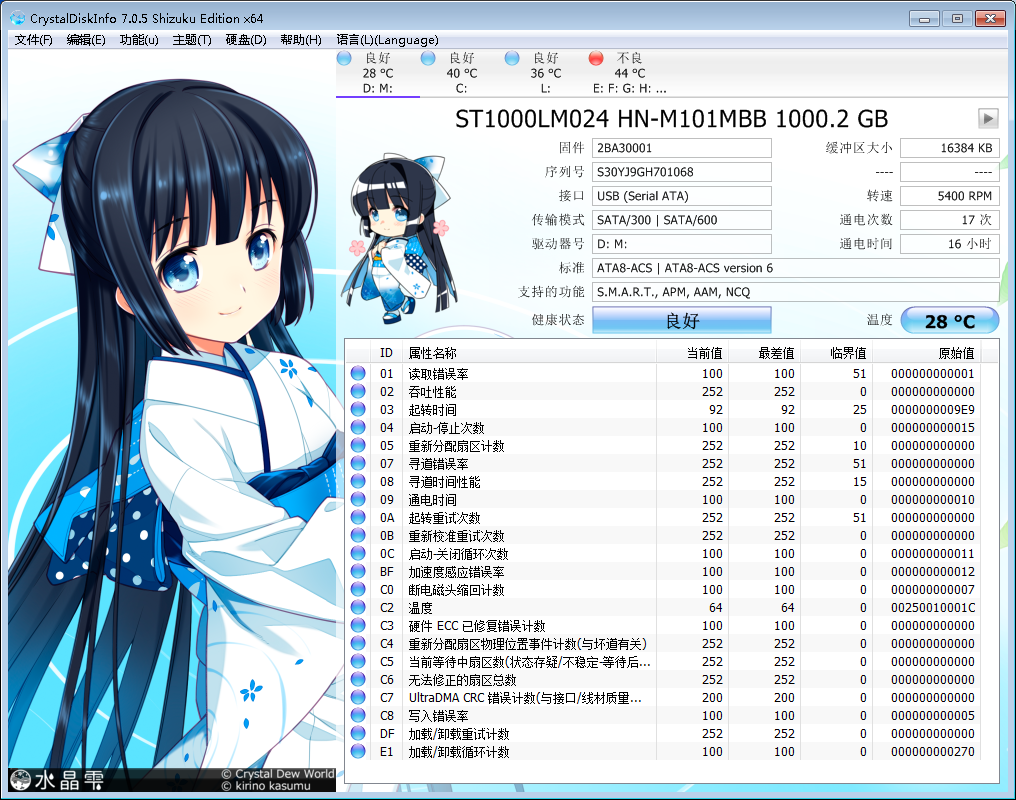Click the status orb for 加速度感应错误率 row
This screenshot has height=800, width=1016.
point(358,571)
